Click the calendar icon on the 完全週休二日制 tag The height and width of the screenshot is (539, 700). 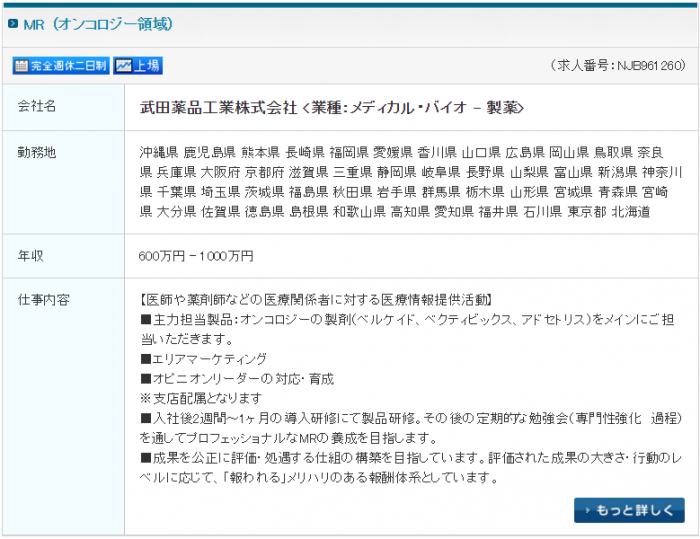pyautogui.click(x=21, y=66)
